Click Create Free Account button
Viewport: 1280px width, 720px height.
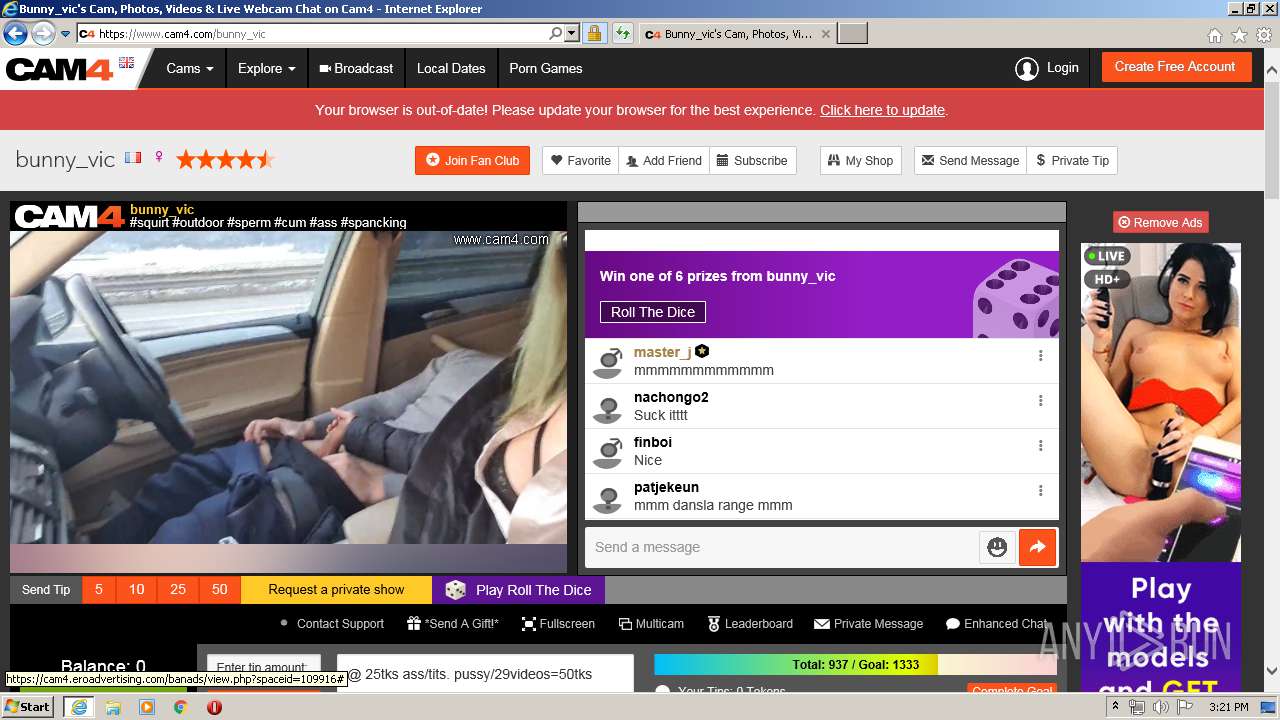click(x=1175, y=67)
